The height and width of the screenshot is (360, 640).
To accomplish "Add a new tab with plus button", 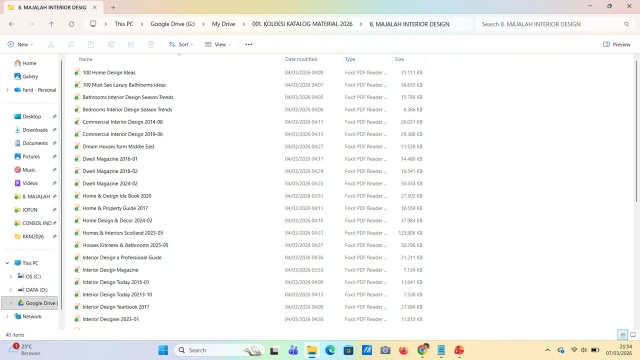I will [113, 7].
